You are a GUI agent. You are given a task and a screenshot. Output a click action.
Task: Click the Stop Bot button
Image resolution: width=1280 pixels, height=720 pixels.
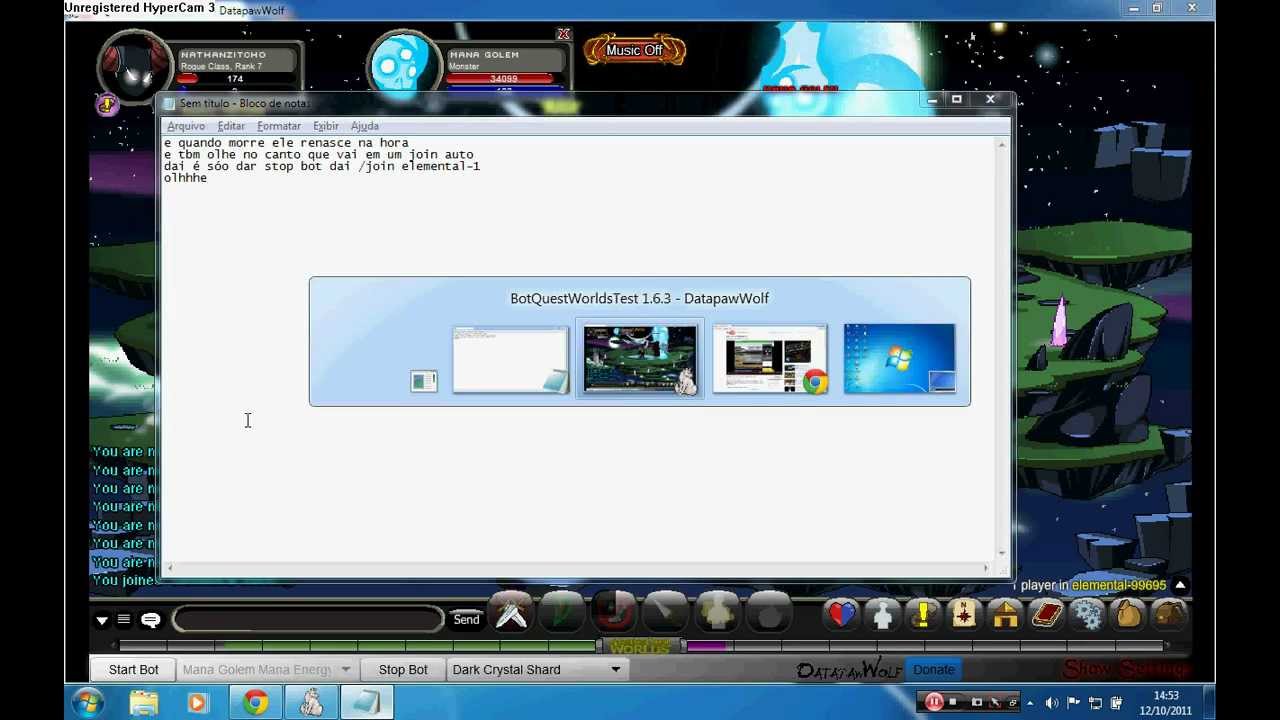click(x=403, y=670)
